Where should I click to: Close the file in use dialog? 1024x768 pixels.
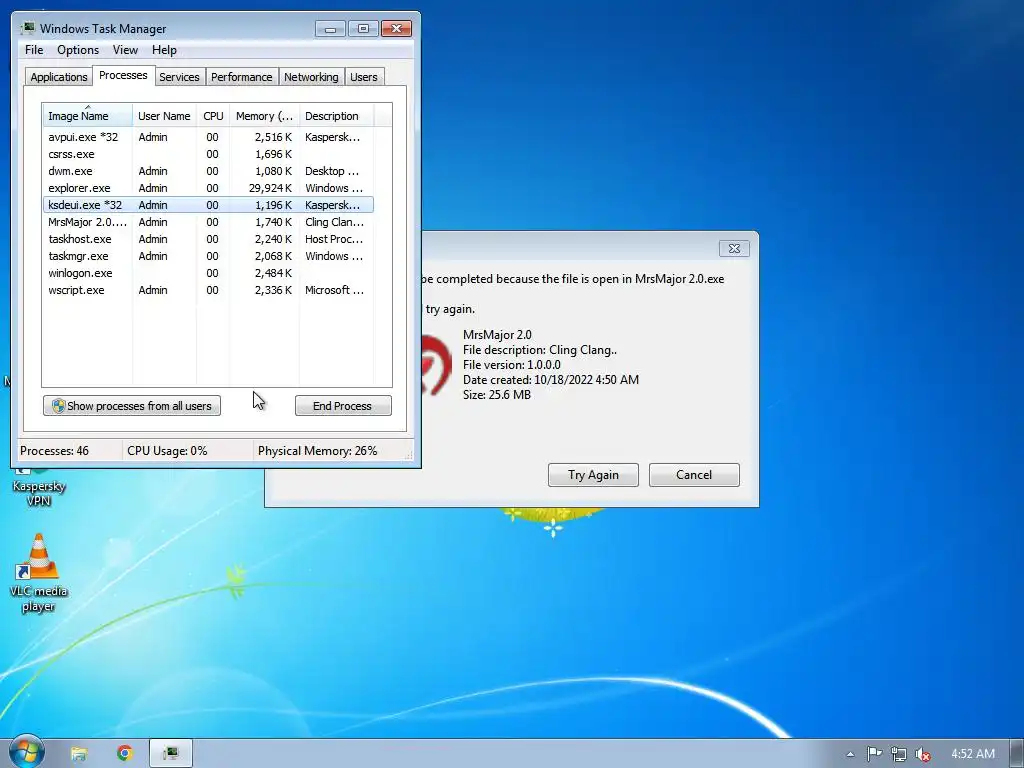(734, 248)
